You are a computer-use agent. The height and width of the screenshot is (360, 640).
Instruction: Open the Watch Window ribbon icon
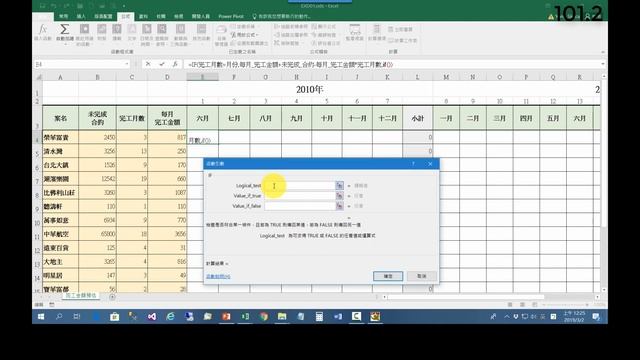tap(354, 30)
